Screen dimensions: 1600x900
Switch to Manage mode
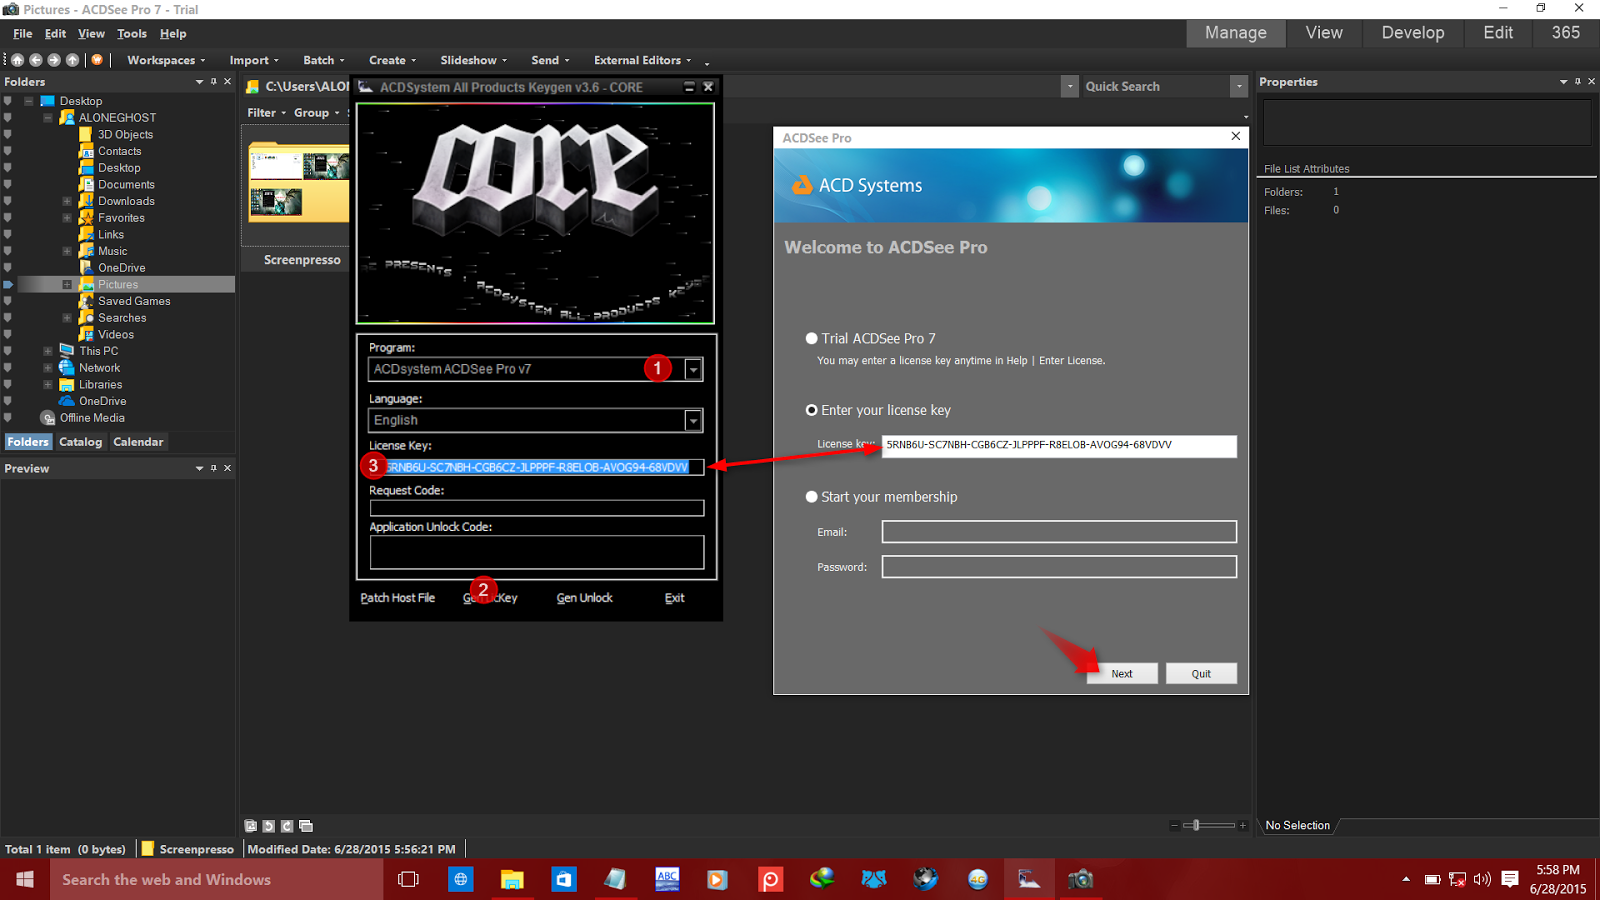(1236, 33)
